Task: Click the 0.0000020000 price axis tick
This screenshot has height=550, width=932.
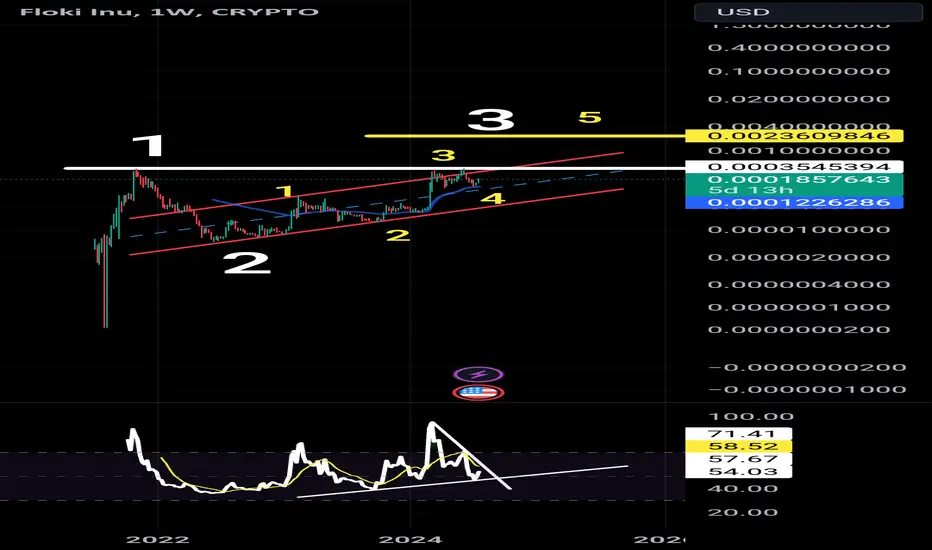Action: (x=799, y=257)
